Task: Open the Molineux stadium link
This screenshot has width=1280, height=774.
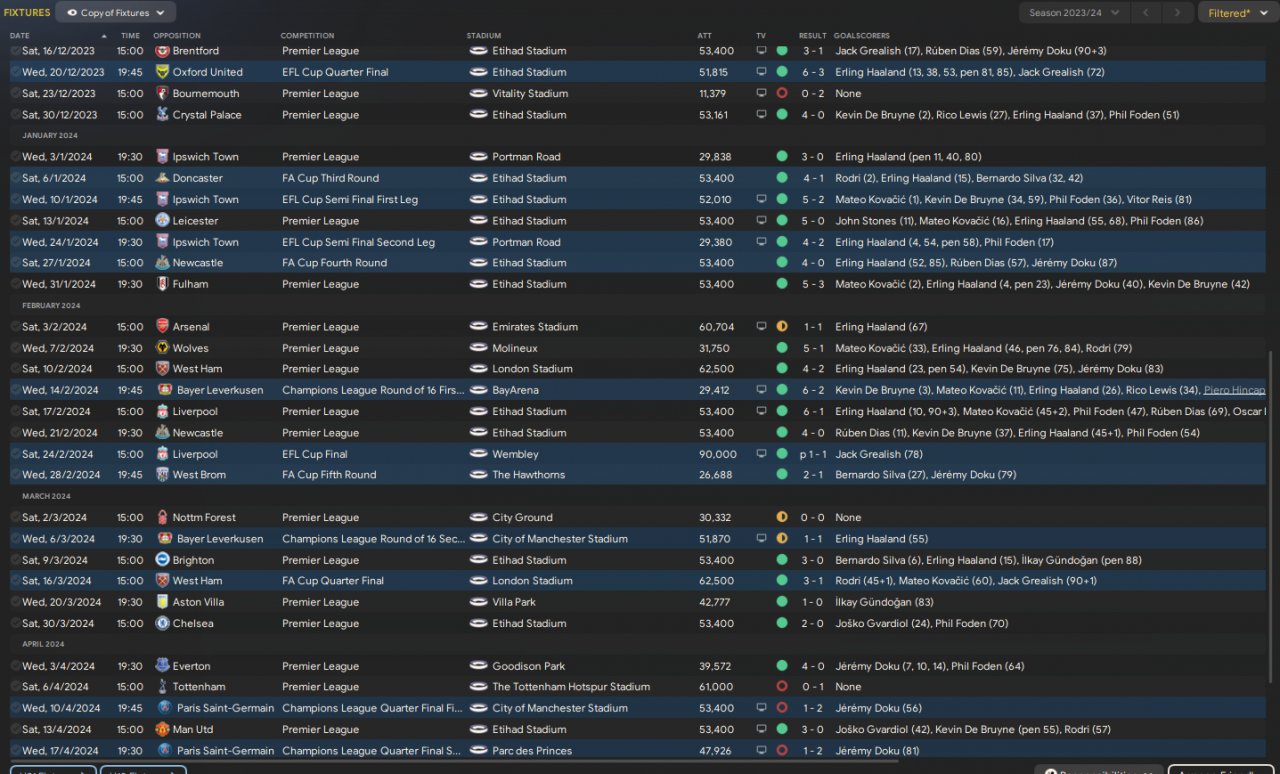Action: pos(515,348)
